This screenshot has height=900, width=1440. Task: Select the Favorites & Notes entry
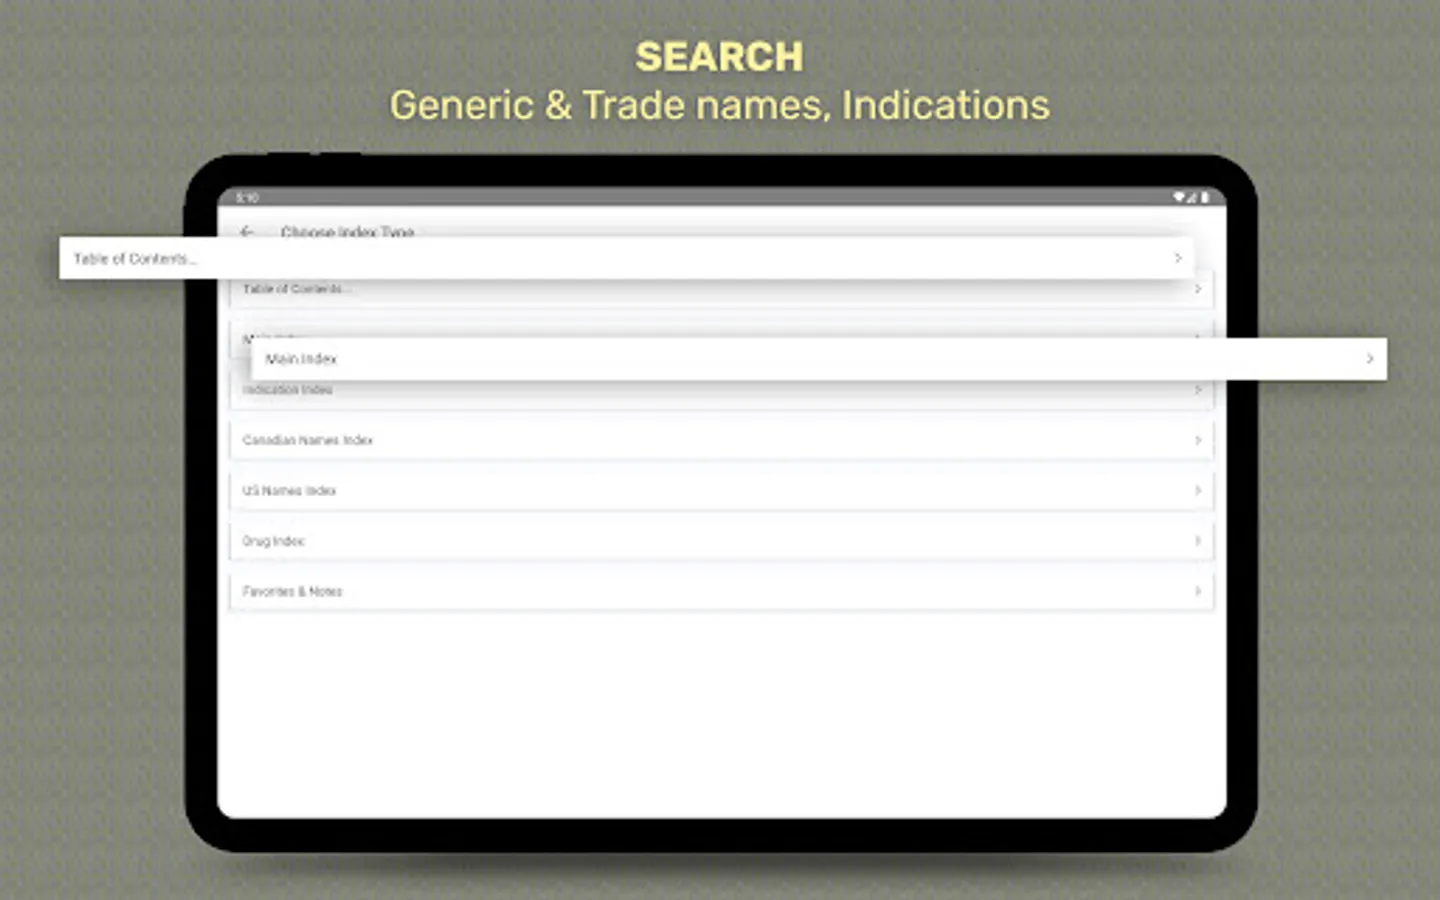point(720,591)
